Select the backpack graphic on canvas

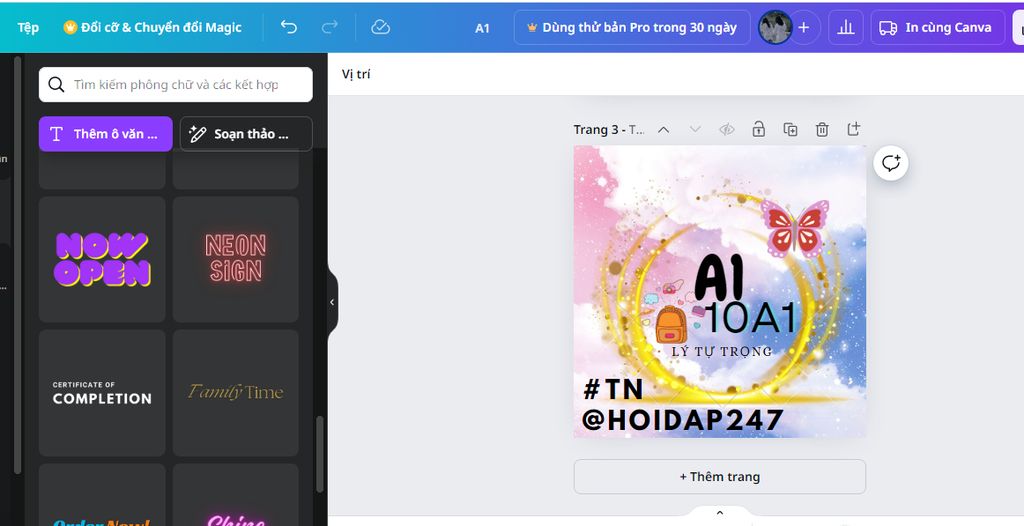pyautogui.click(x=671, y=325)
